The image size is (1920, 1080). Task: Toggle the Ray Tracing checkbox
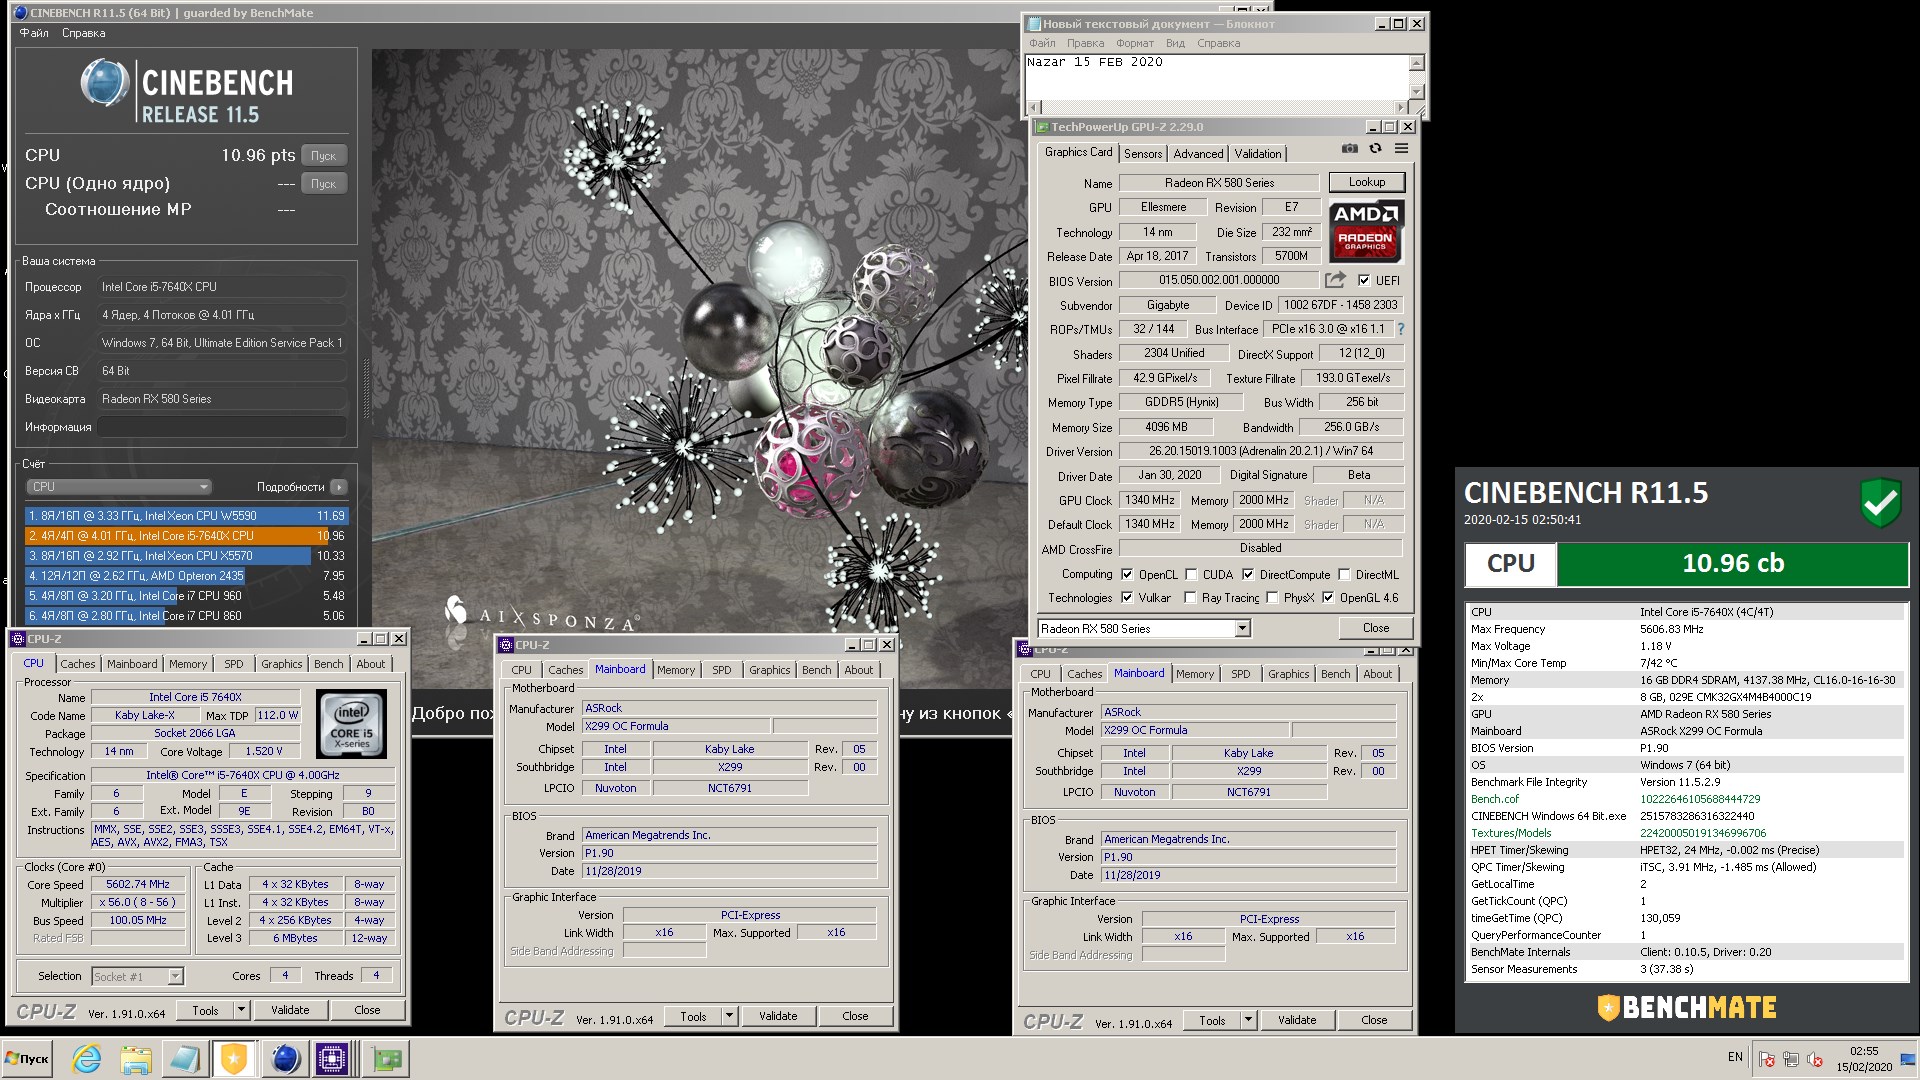point(1190,598)
